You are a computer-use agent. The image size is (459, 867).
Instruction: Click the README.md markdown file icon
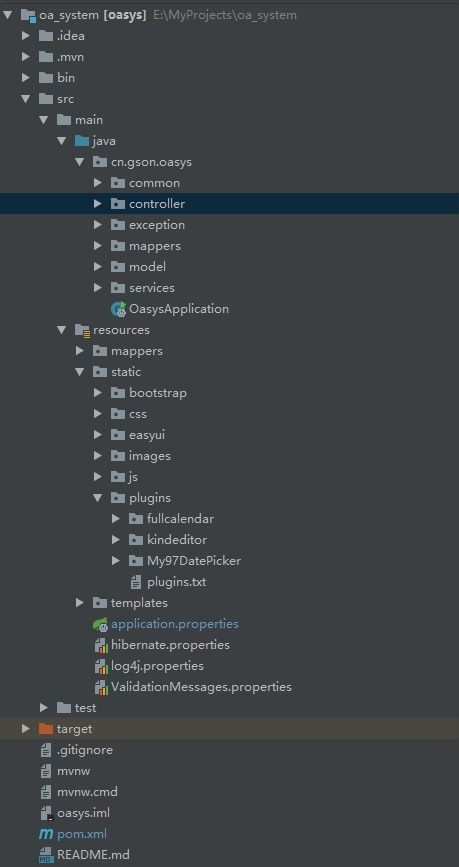46,855
